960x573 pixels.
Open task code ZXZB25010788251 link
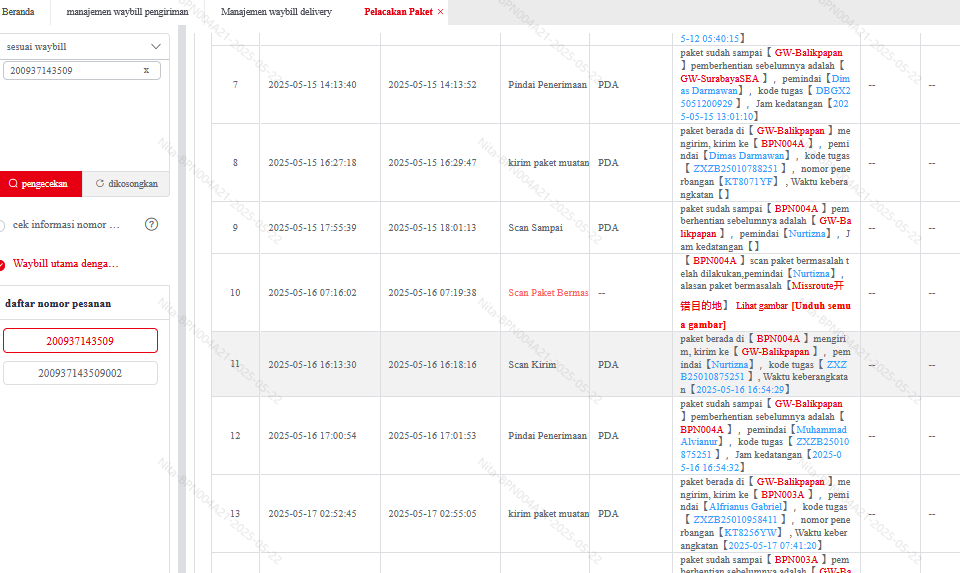click(735, 168)
